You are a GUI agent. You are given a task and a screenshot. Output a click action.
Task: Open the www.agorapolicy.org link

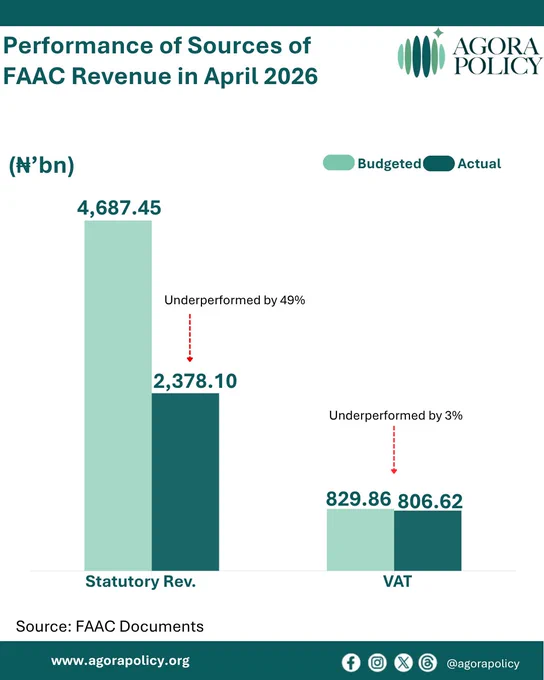[x=120, y=661]
